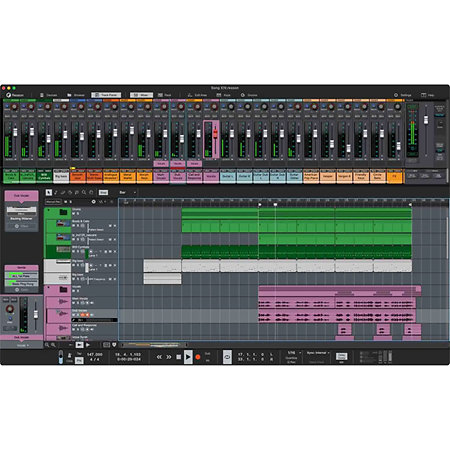Image resolution: width=450 pixels, height=450 pixels.
Task: Select the Magnify tool in sequencer toolbar
Action: click(x=84, y=192)
